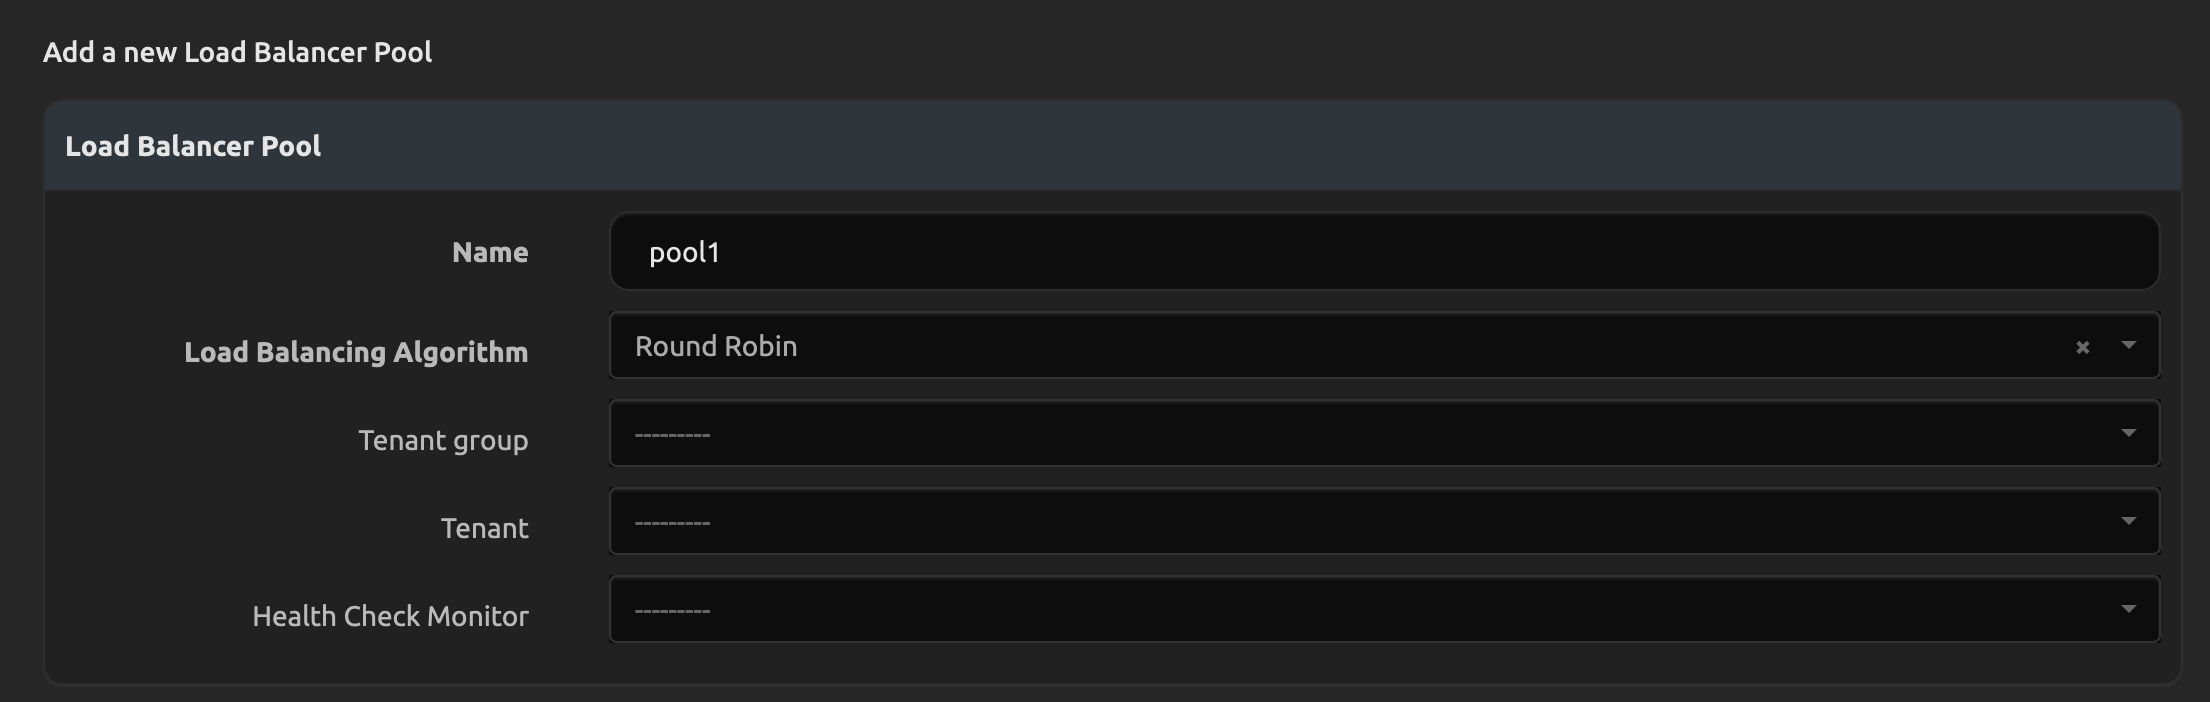Focus the empty middle of the Name input
The image size is (2210, 702).
pyautogui.click(x=1384, y=252)
